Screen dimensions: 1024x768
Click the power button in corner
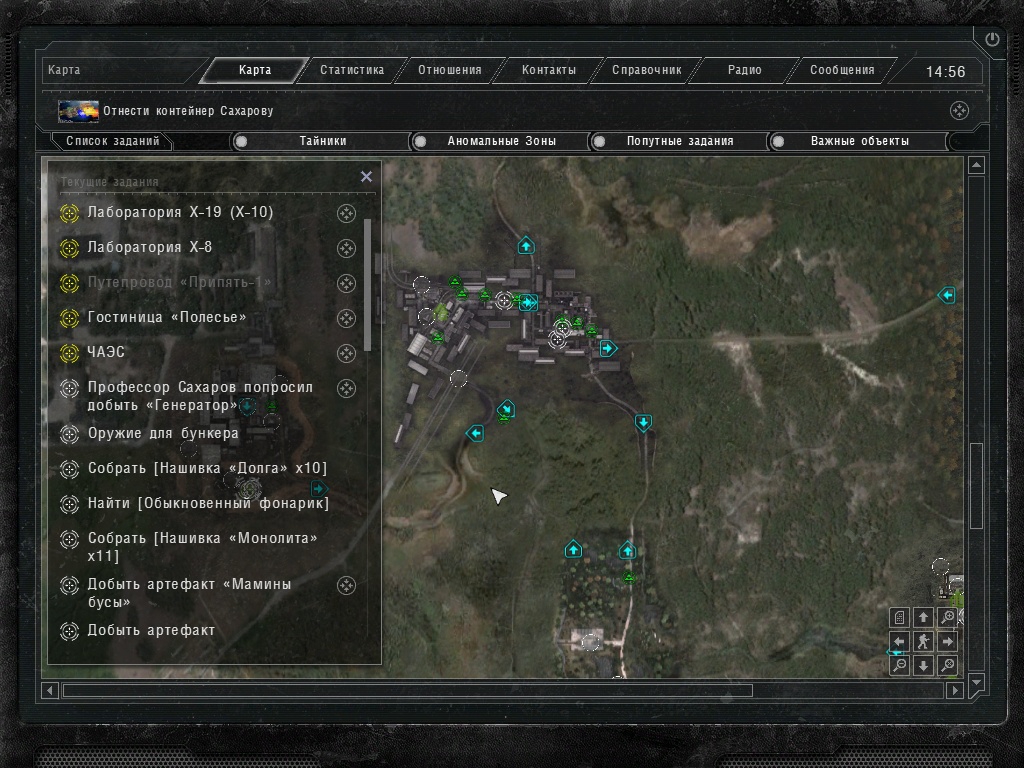coord(992,39)
